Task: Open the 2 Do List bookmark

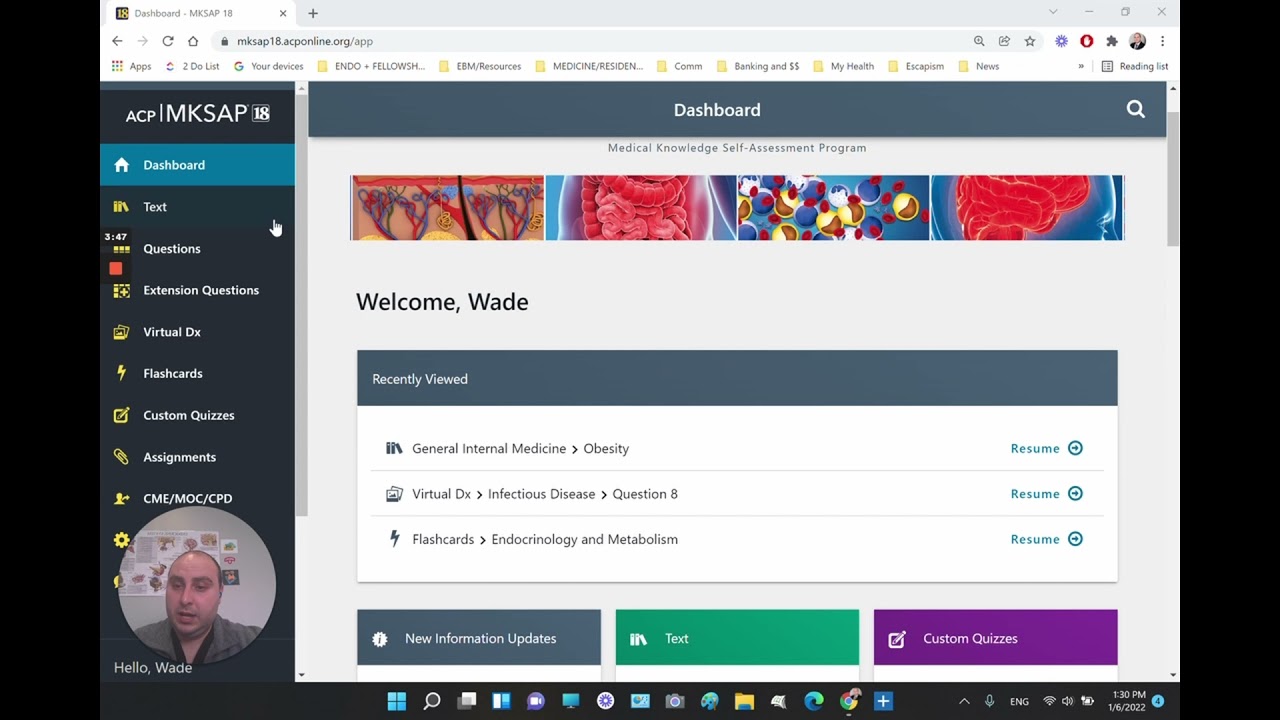Action: pyautogui.click(x=192, y=66)
